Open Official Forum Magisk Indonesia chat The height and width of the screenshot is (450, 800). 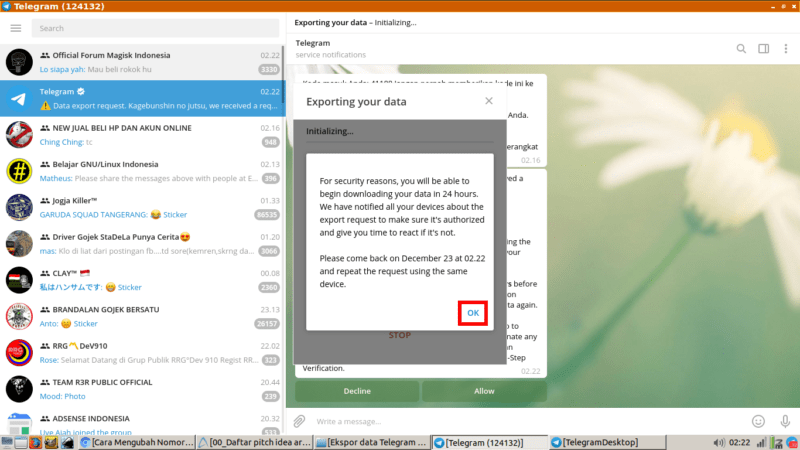142,62
